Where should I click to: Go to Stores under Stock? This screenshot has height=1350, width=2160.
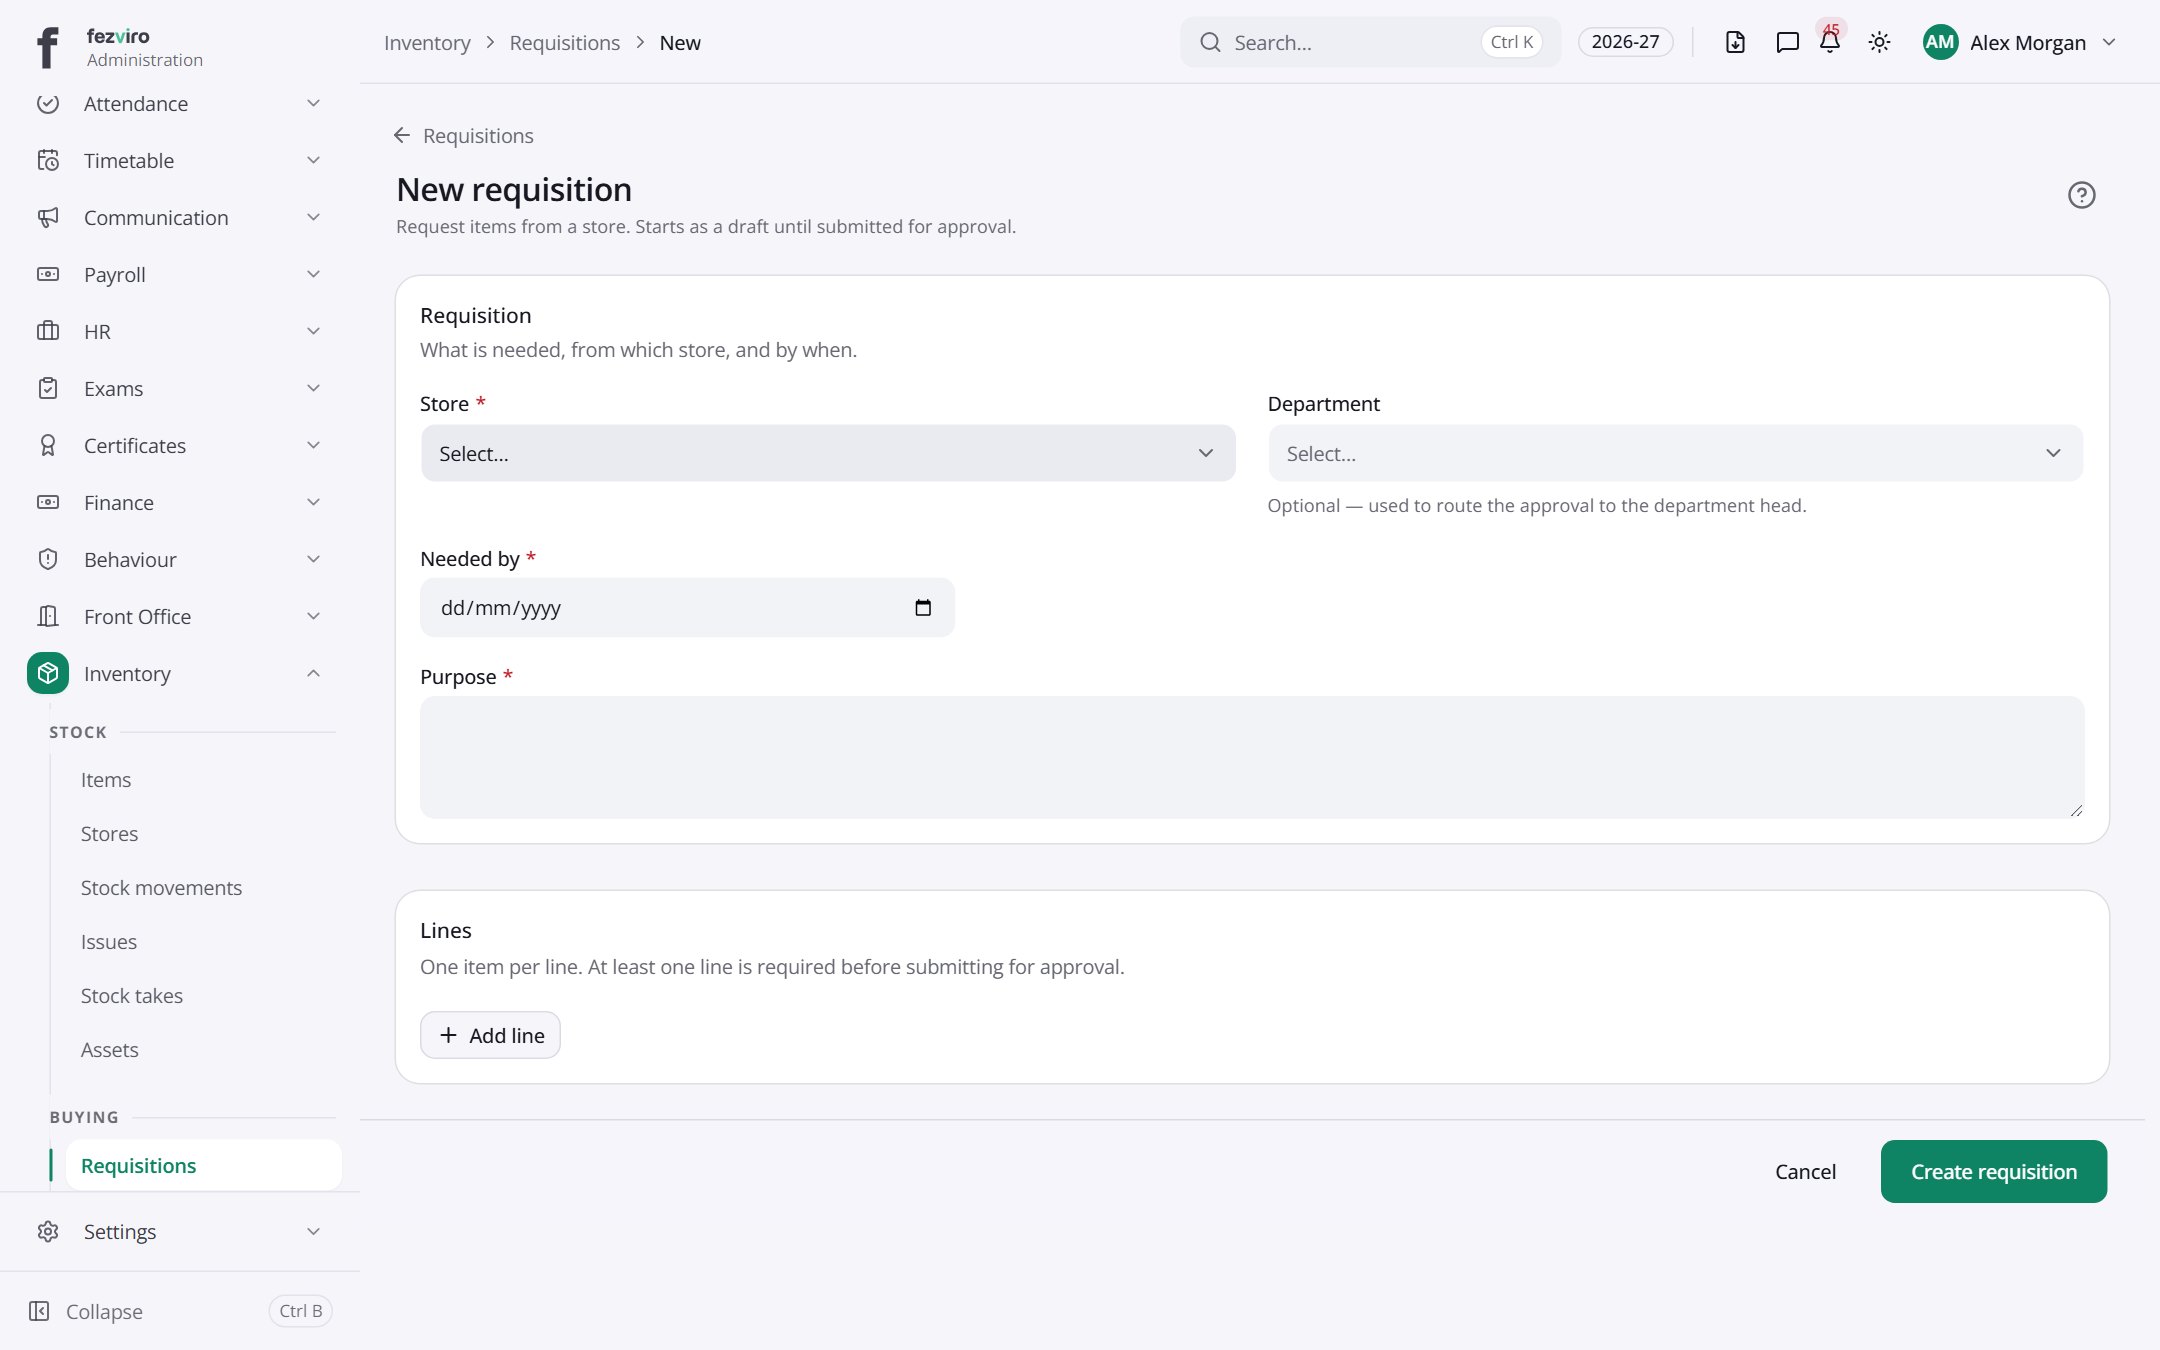click(x=109, y=834)
